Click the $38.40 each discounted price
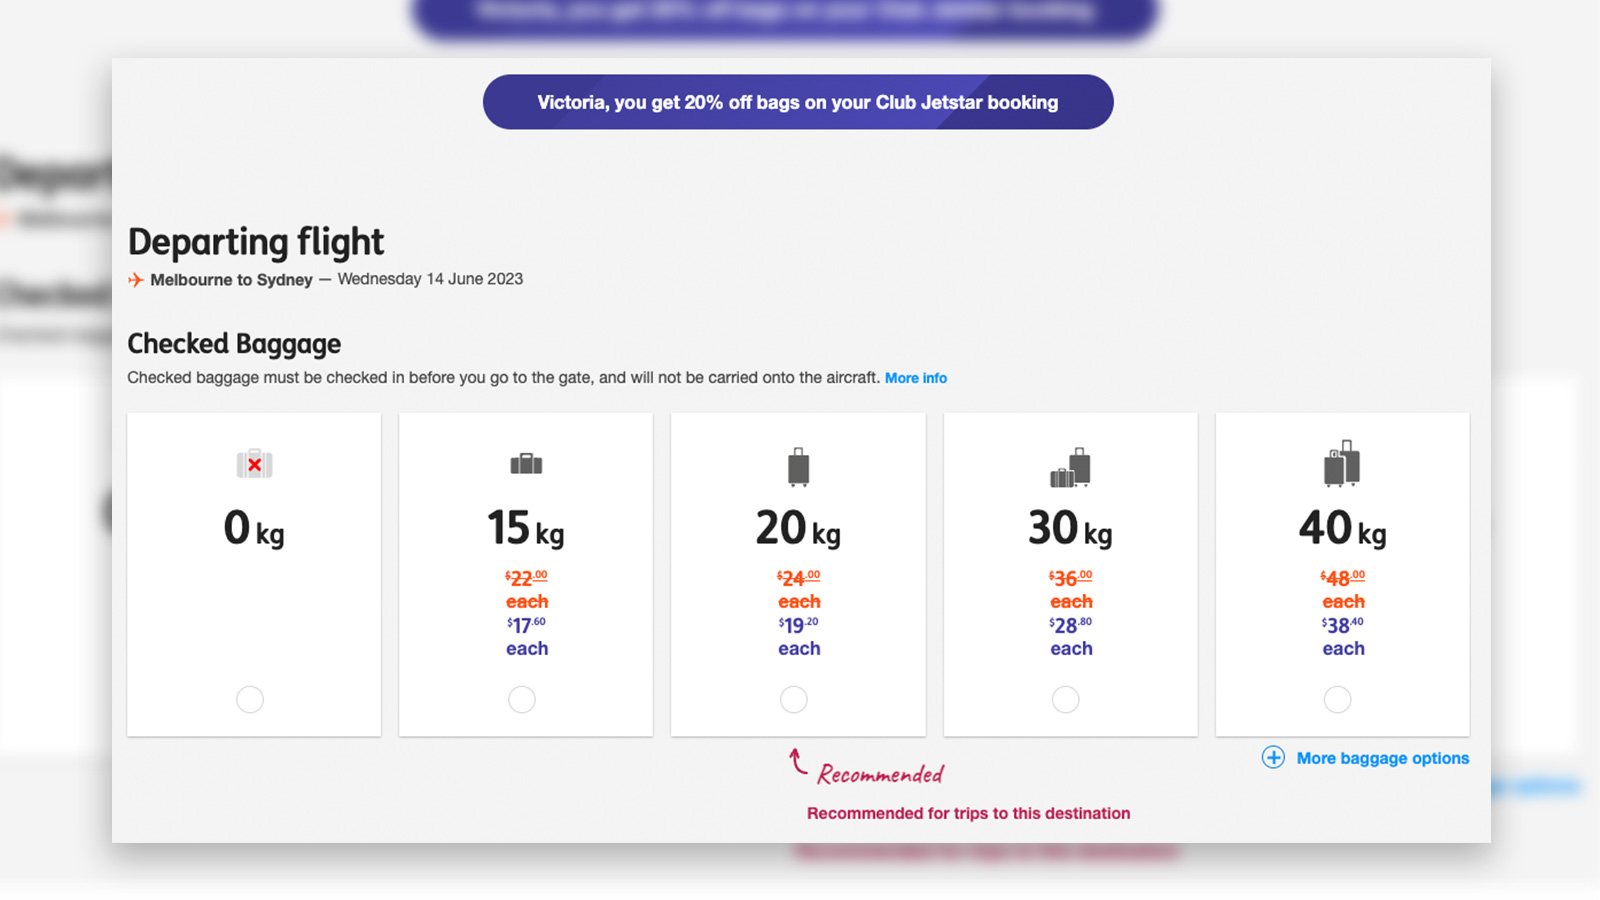The image size is (1600, 900). click(x=1343, y=637)
